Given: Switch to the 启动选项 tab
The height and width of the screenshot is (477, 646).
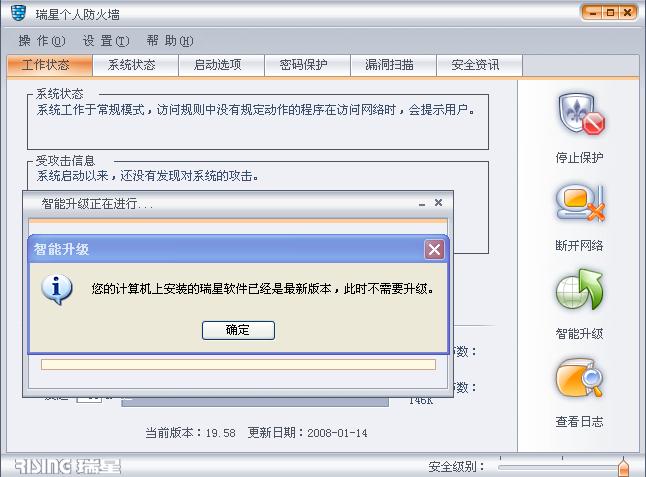Looking at the screenshot, I should (221, 65).
